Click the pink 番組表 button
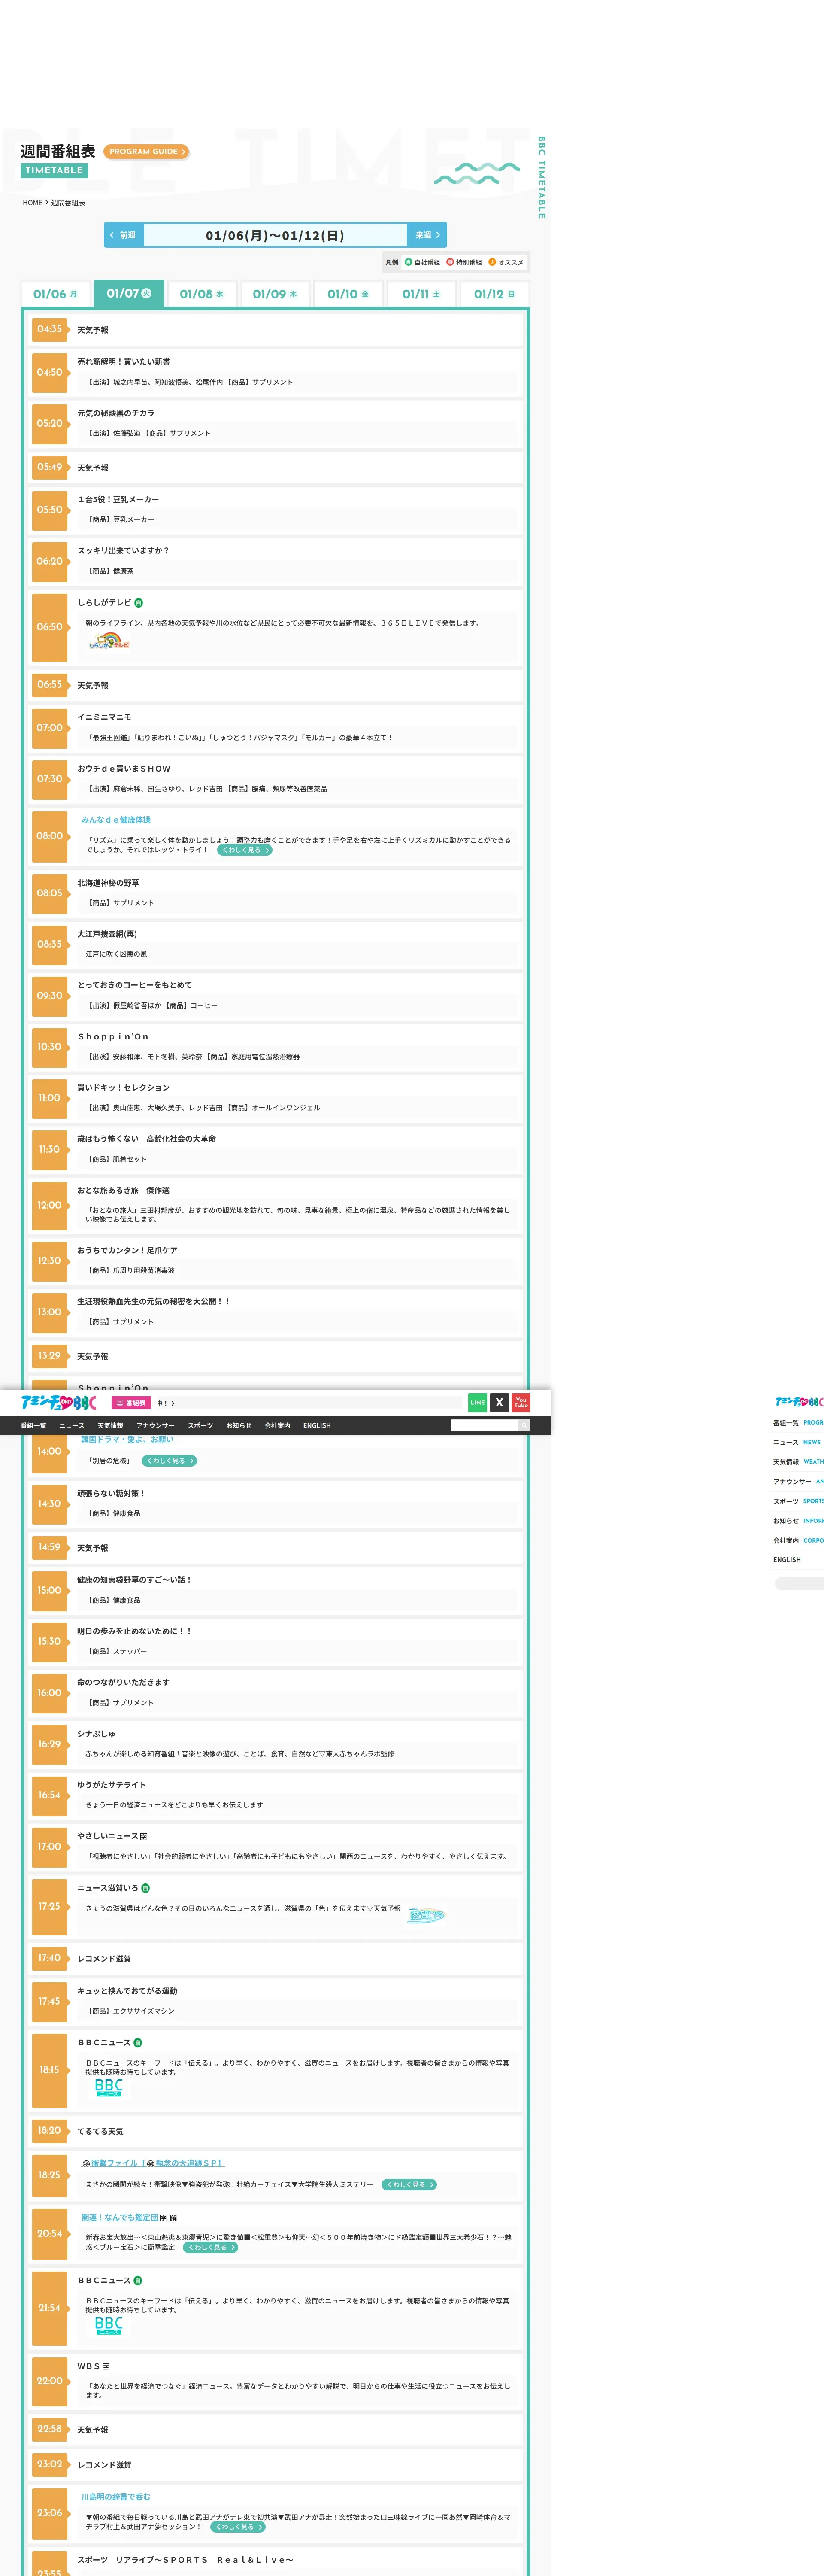824x2576 pixels. coord(131,1403)
